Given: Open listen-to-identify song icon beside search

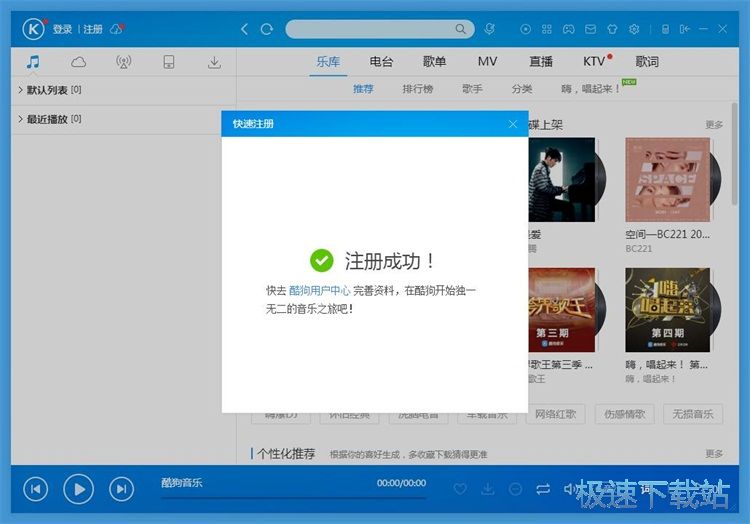Looking at the screenshot, I should [489, 29].
